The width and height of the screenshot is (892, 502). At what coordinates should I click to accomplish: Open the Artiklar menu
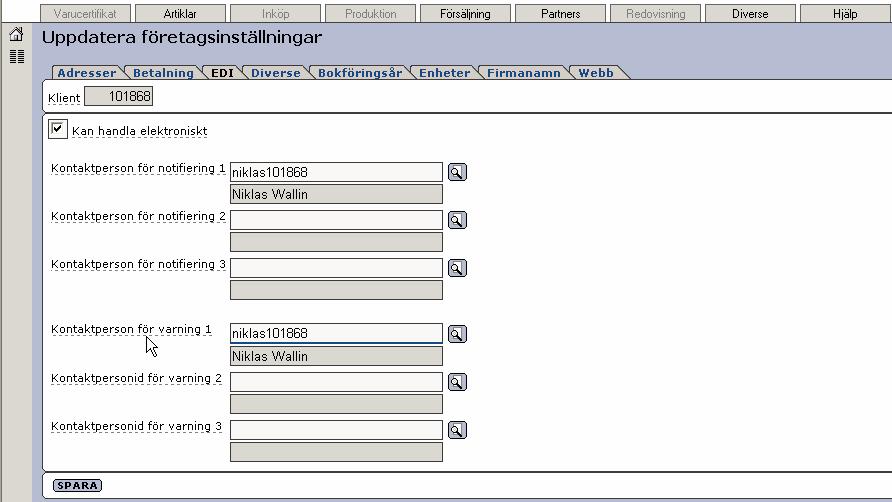click(x=180, y=14)
